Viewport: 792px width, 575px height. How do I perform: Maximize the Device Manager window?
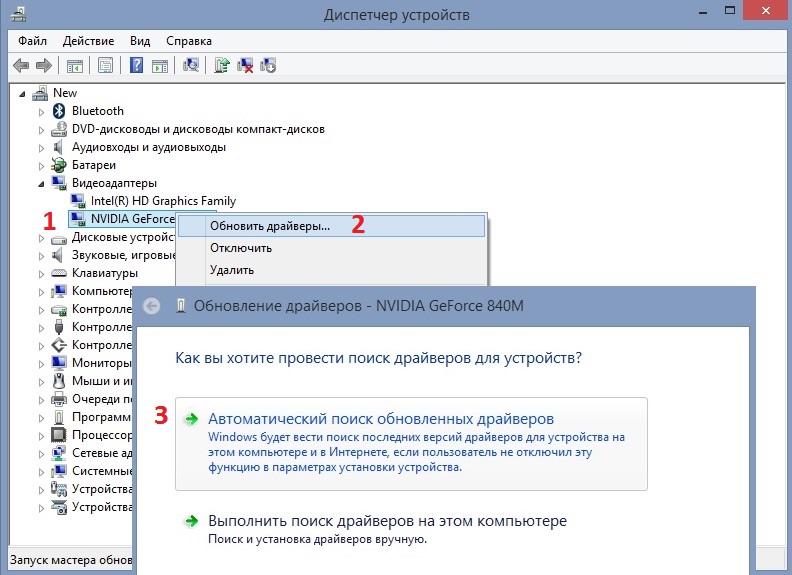730,11
